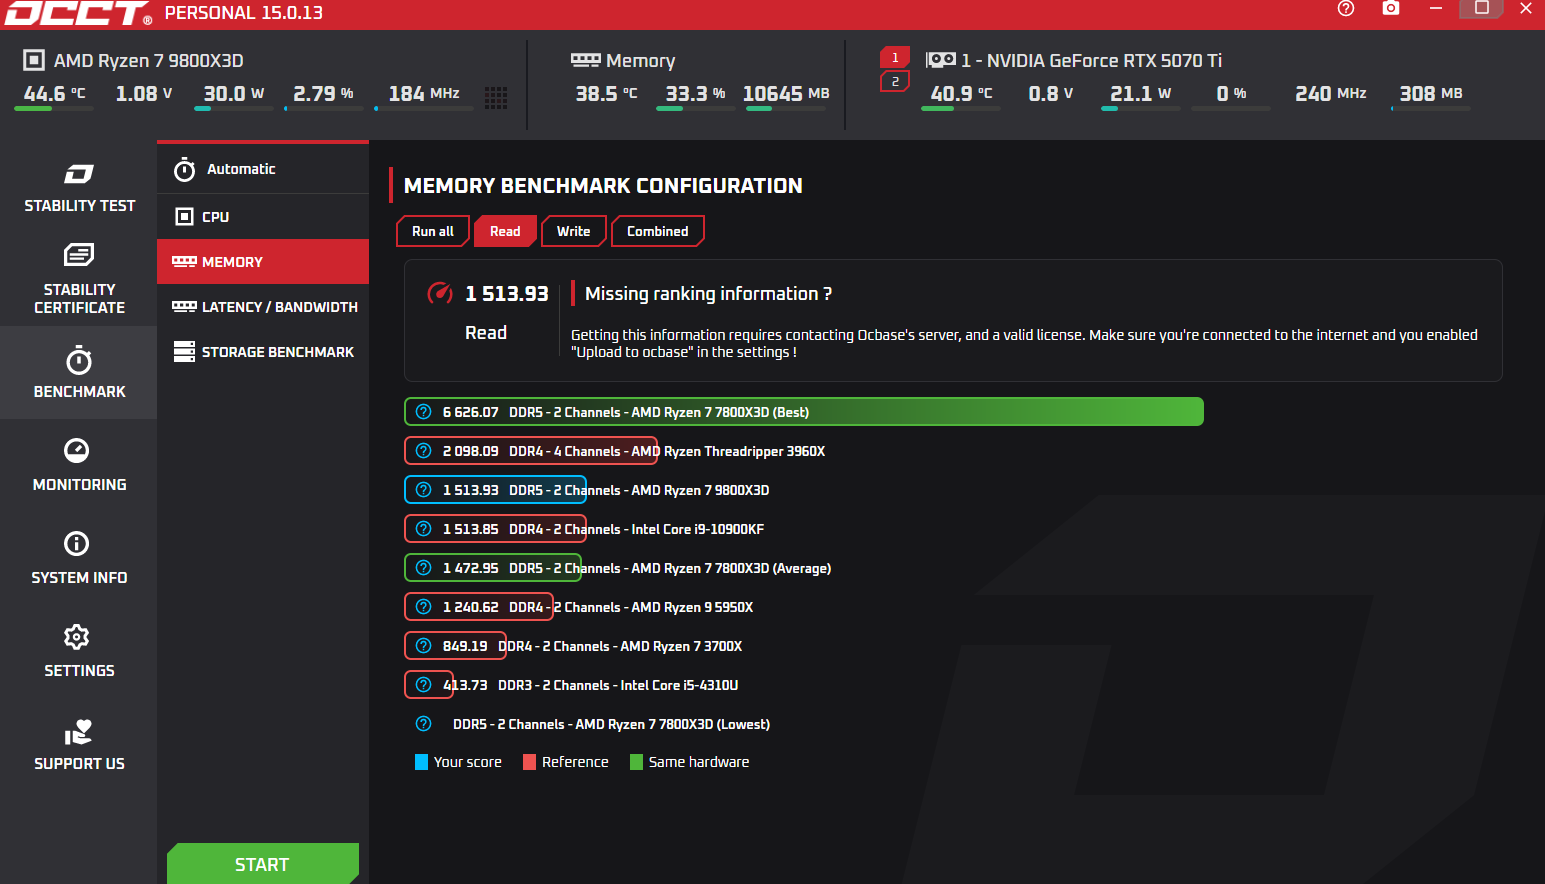Click the CPU usage 2.79 % reading
The image size is (1545, 884).
pyautogui.click(x=323, y=93)
